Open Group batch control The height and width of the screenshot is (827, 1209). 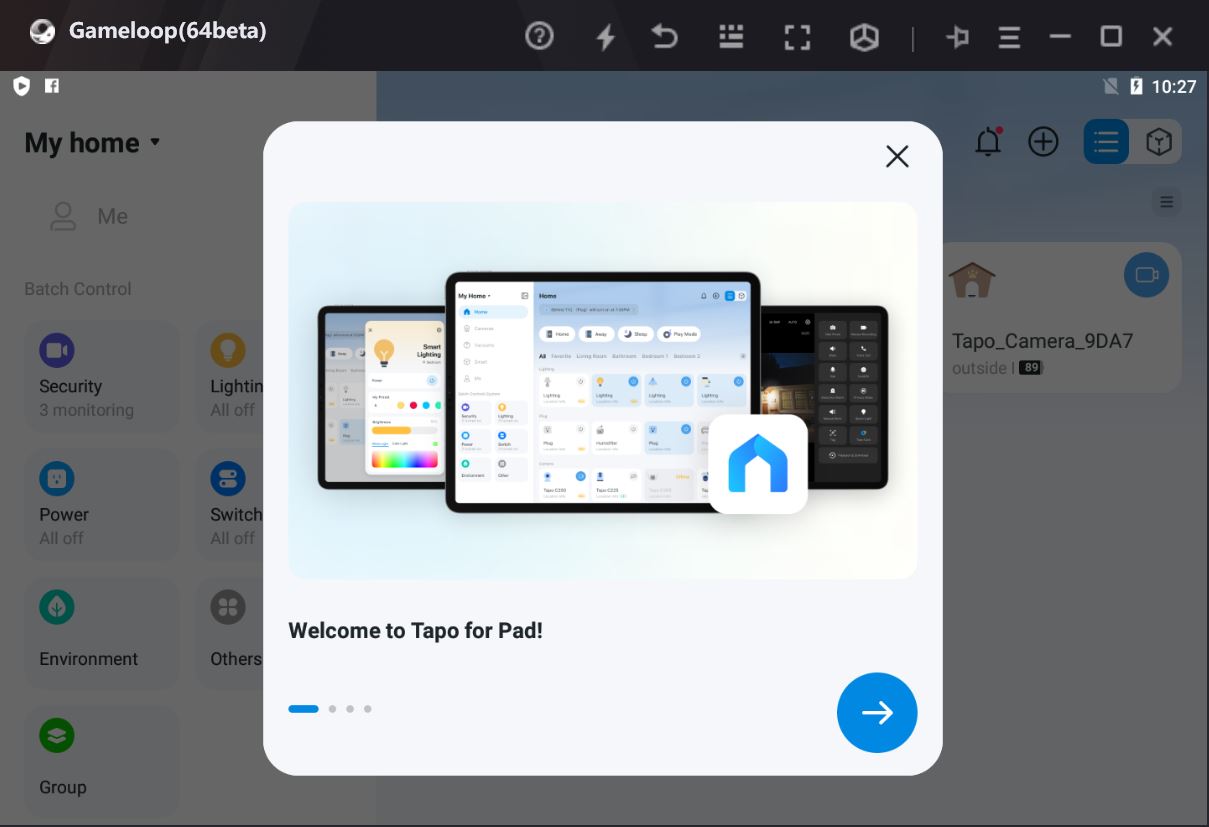pos(101,762)
